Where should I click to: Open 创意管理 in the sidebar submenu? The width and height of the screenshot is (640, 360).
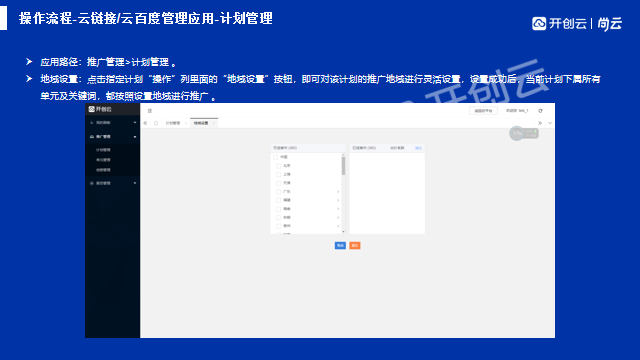pyautogui.click(x=103, y=170)
